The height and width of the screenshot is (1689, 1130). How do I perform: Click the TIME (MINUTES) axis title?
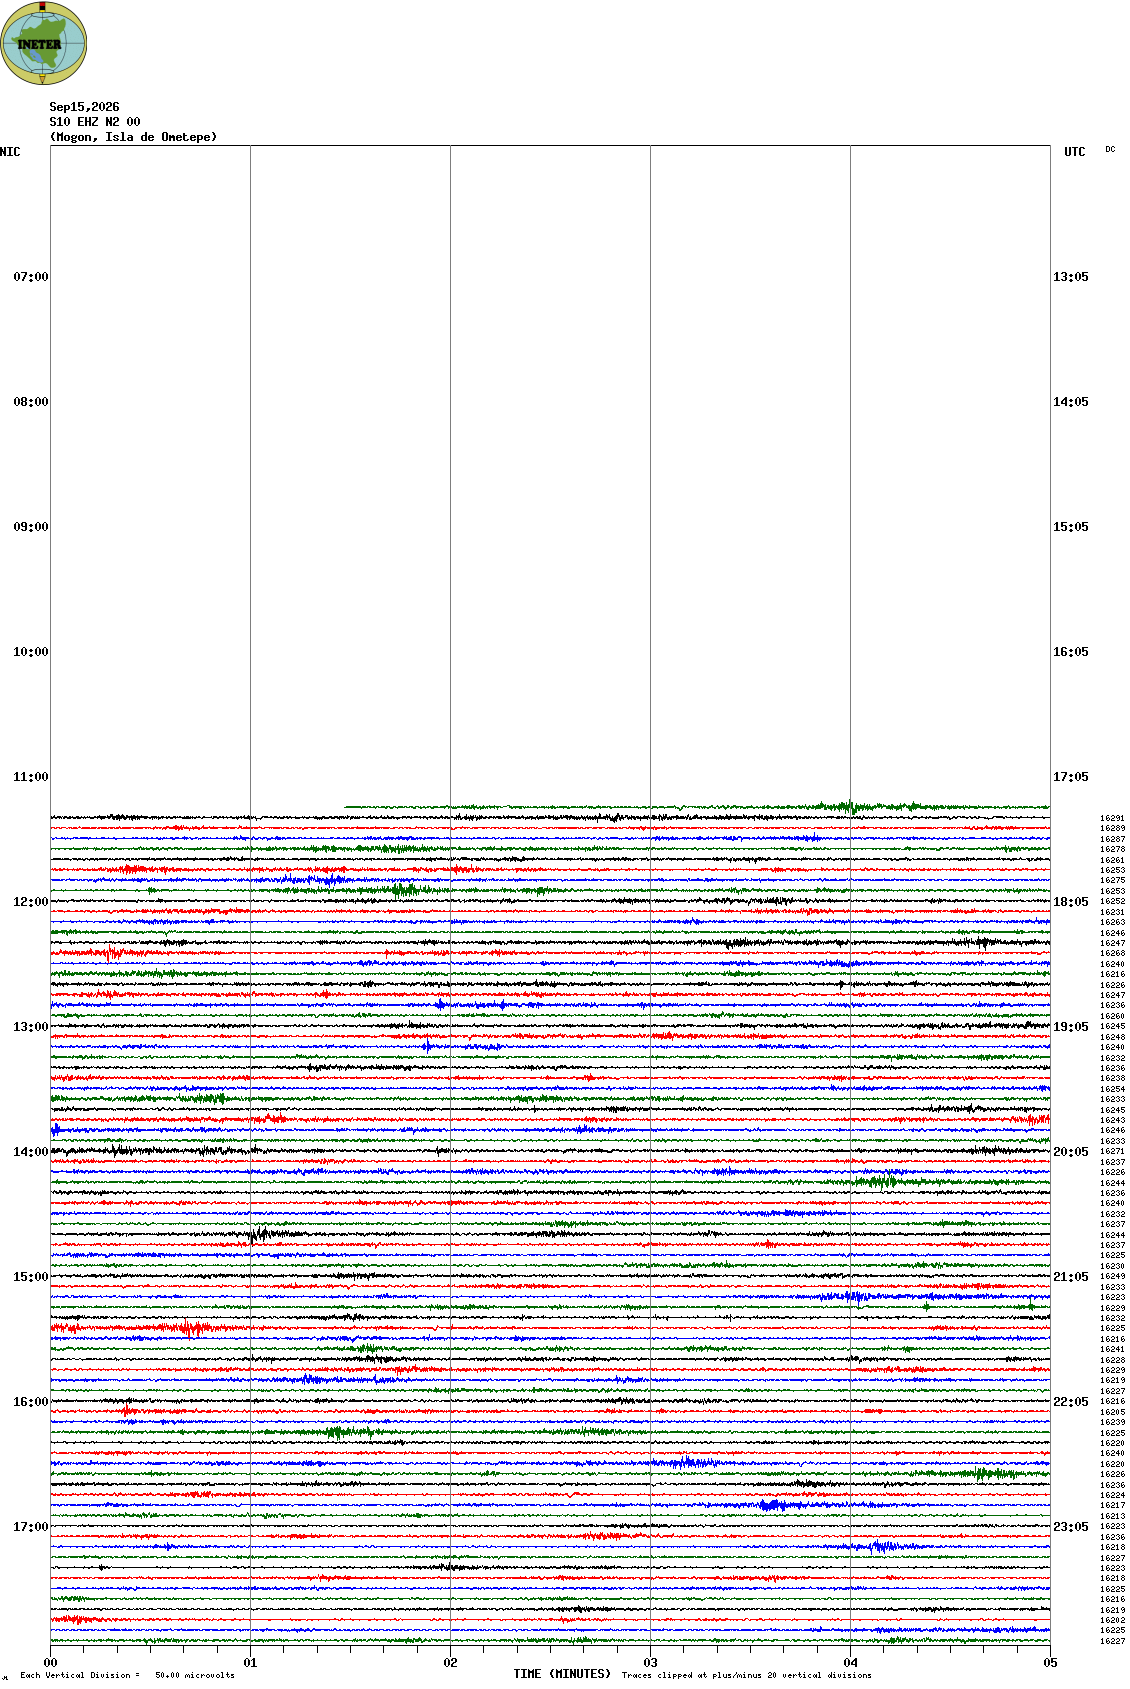click(562, 1674)
